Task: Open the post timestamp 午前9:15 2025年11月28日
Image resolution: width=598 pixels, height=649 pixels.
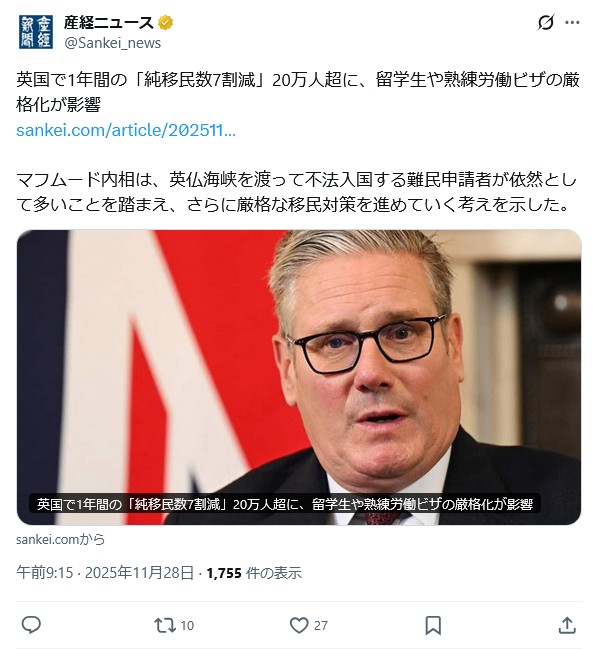Action: (105, 573)
